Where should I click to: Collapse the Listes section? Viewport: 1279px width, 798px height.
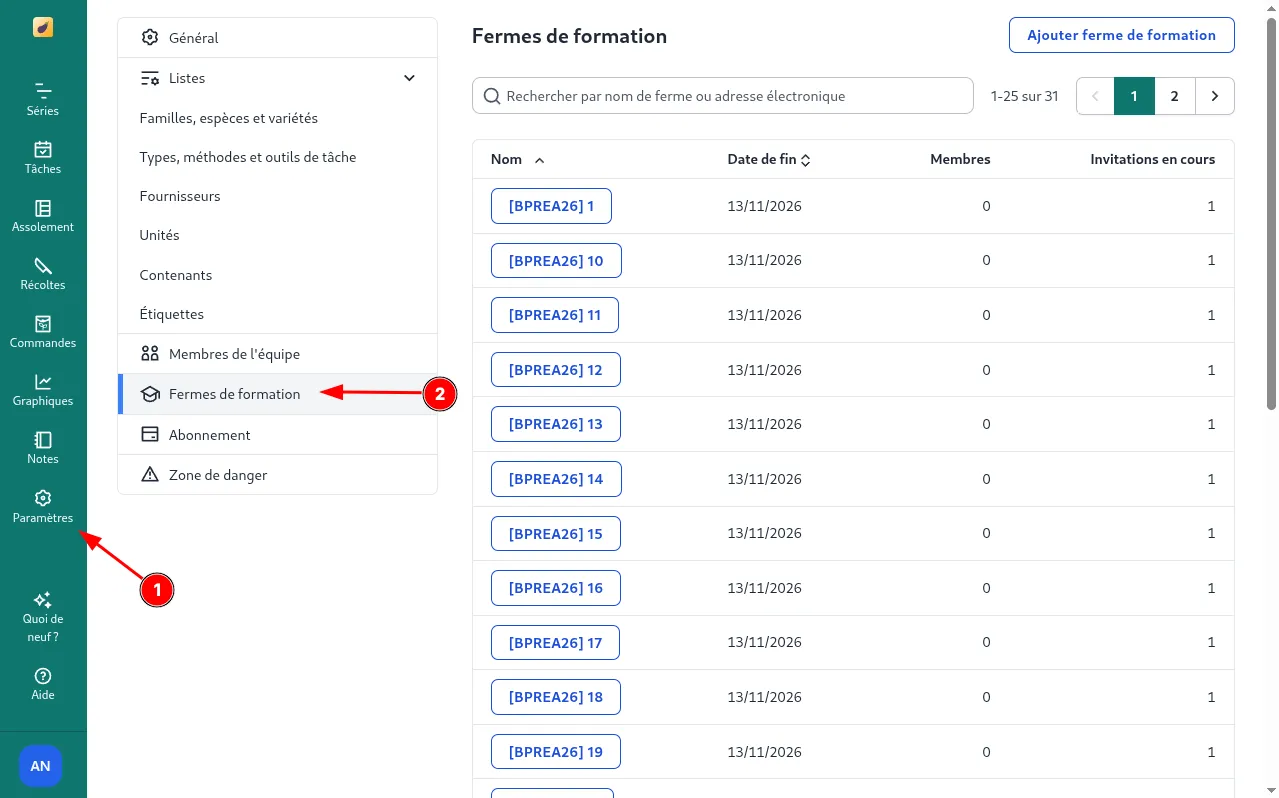408,77
